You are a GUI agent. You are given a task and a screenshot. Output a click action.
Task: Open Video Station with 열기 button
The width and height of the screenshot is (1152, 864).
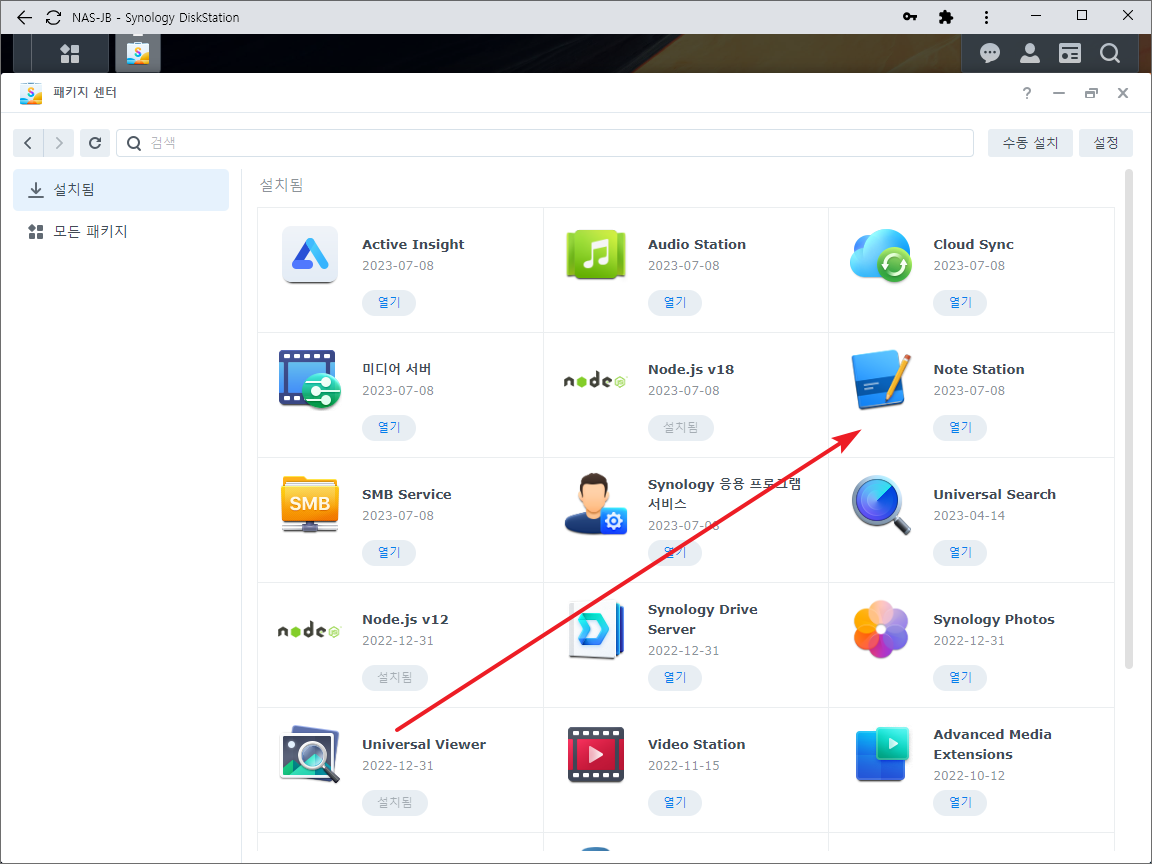[674, 802]
